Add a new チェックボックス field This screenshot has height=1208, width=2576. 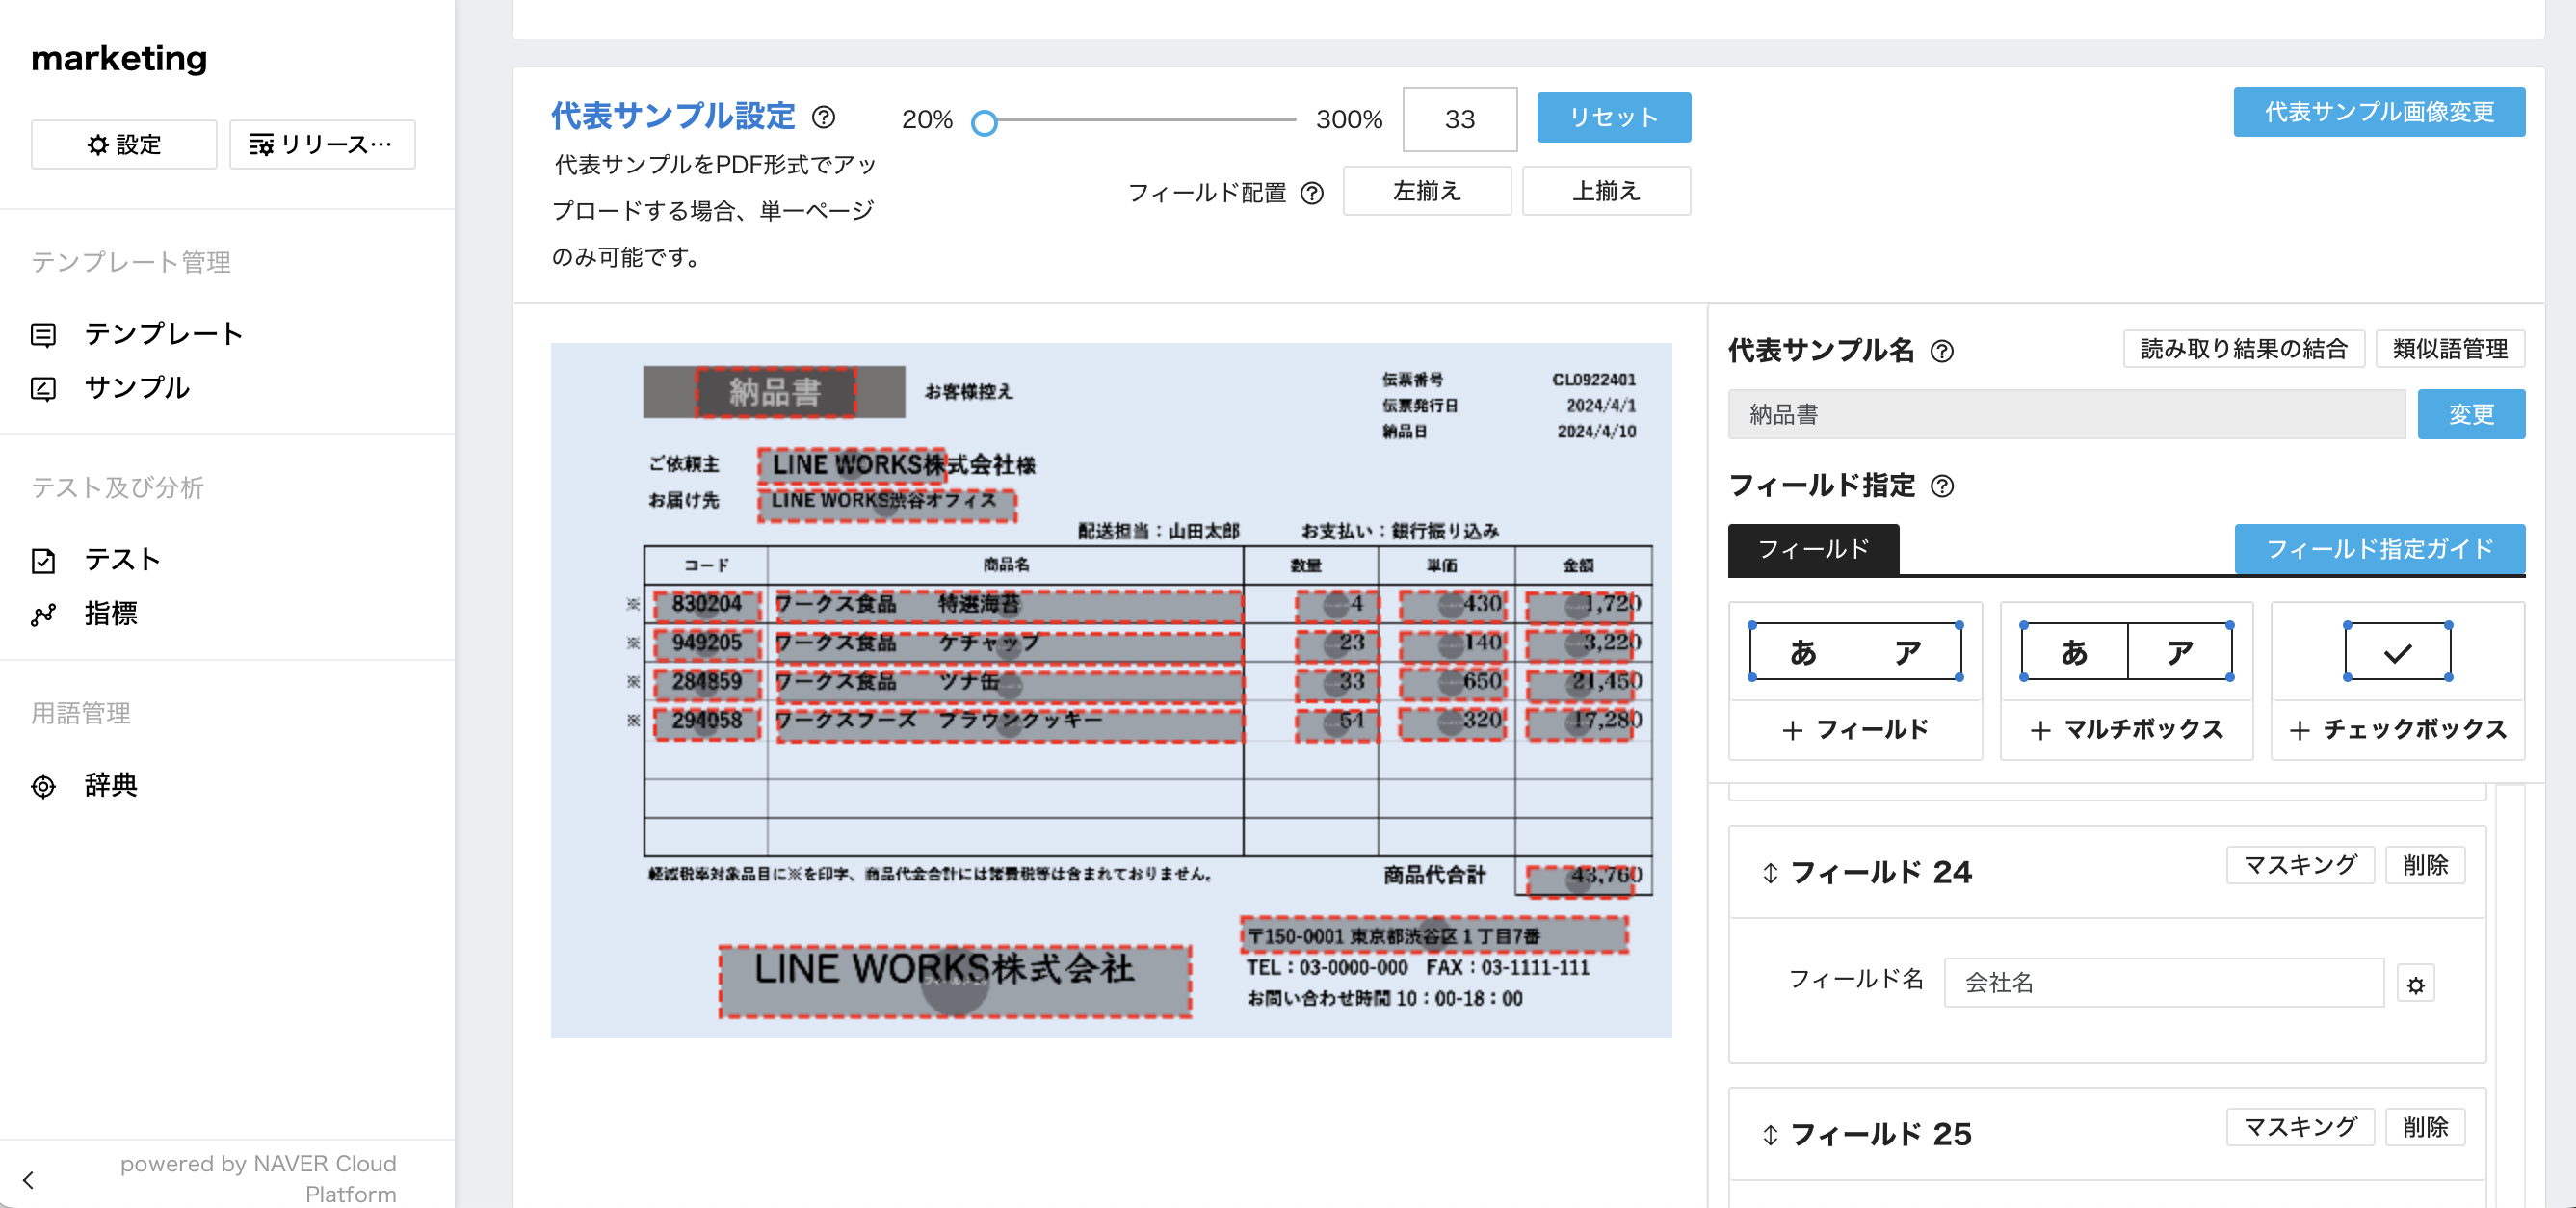tap(2397, 730)
